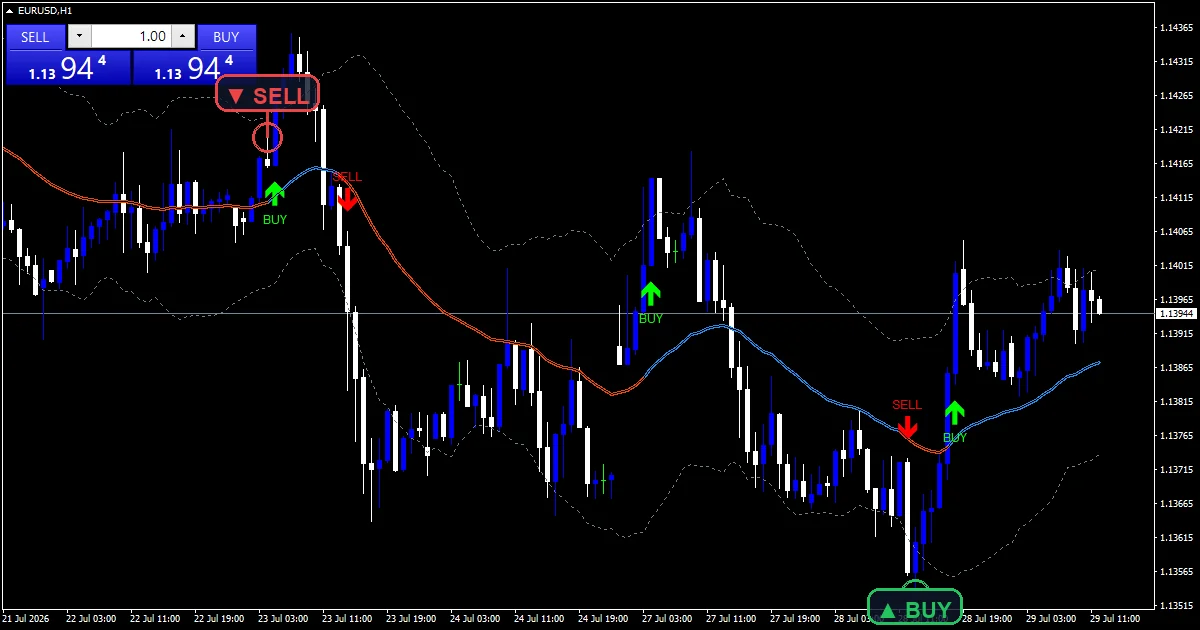Screen dimensions: 1200x630
Task: Increase lot volume with the up arrow
Action: coord(182,37)
